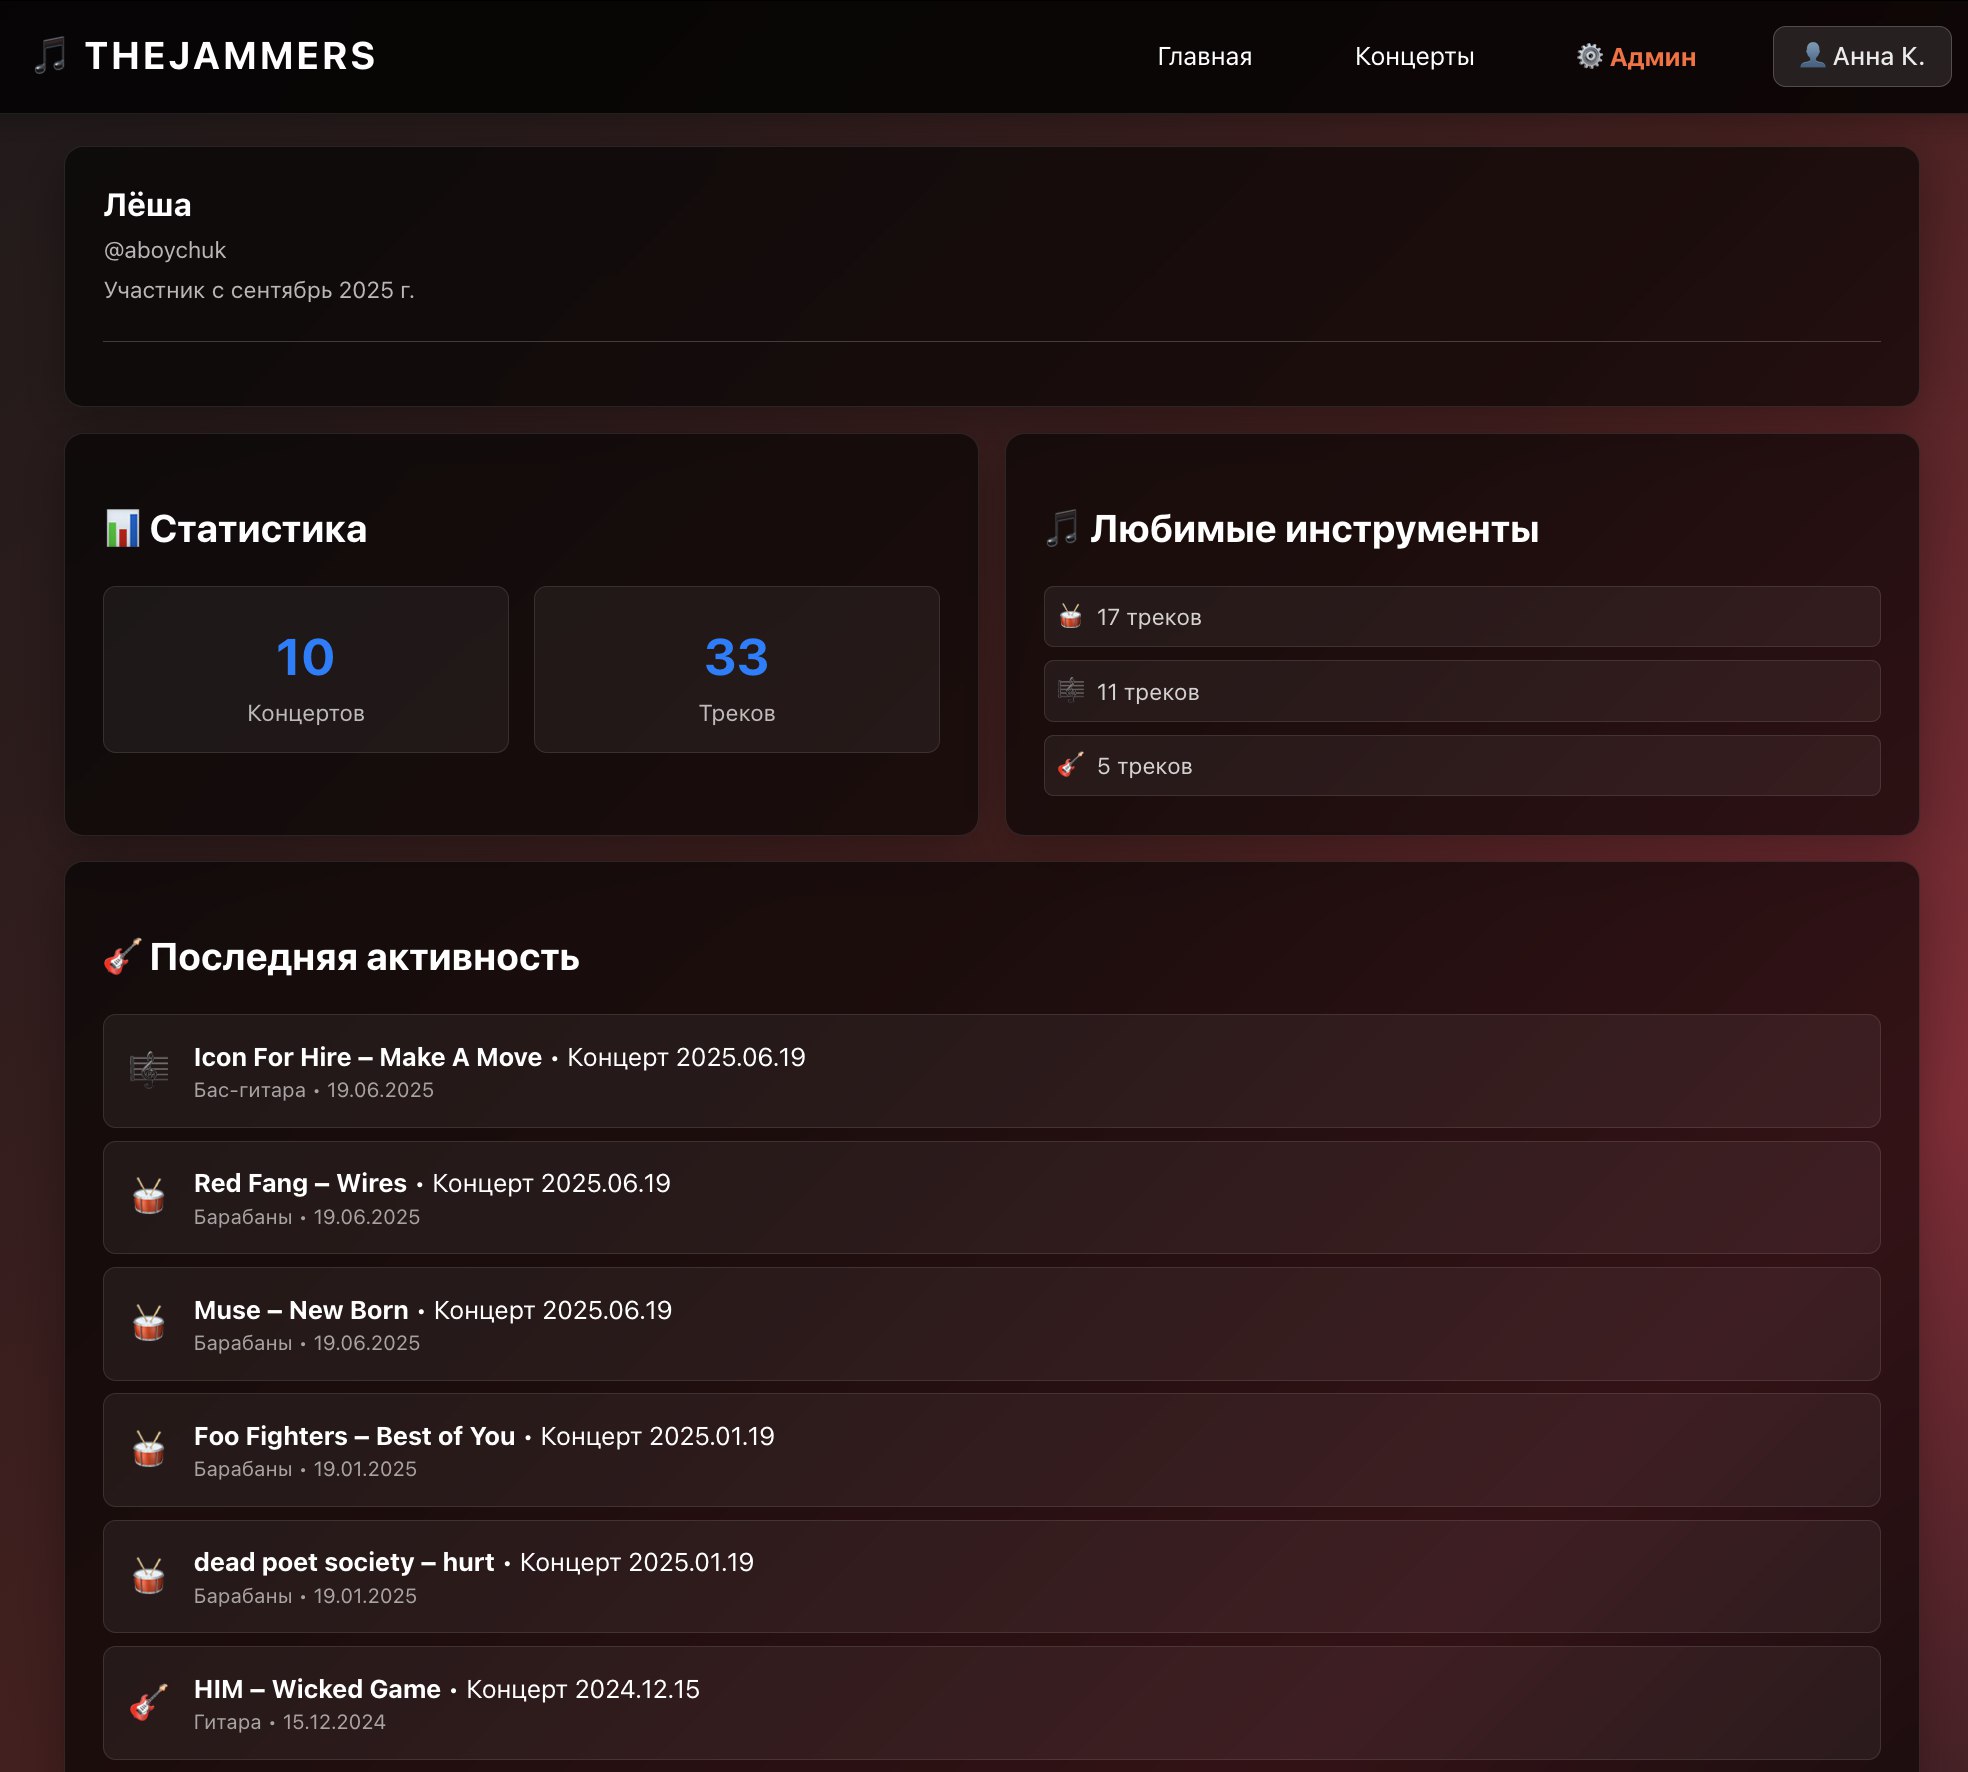The height and width of the screenshot is (1772, 1968).
Task: Go to the Концерты navigation item
Action: click(1414, 57)
